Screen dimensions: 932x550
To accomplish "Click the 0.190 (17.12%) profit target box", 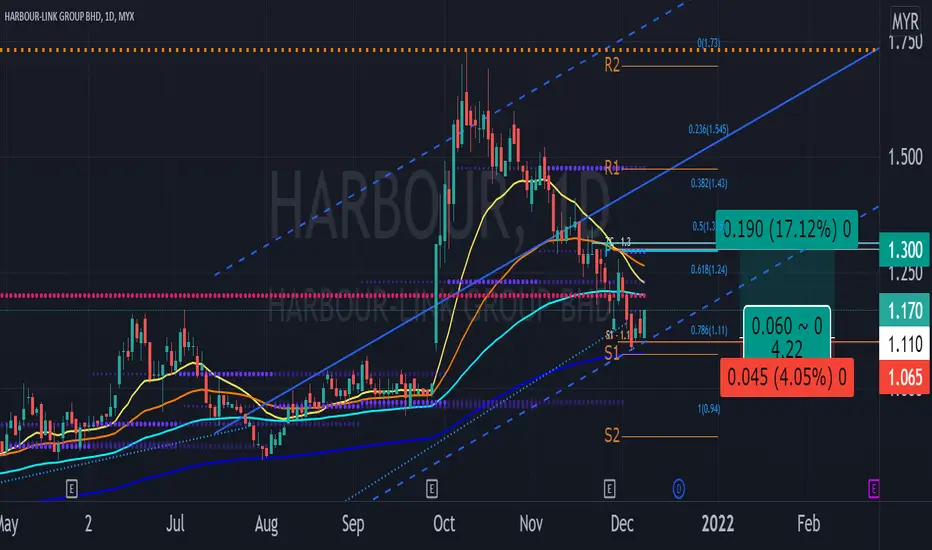I will 786,229.
